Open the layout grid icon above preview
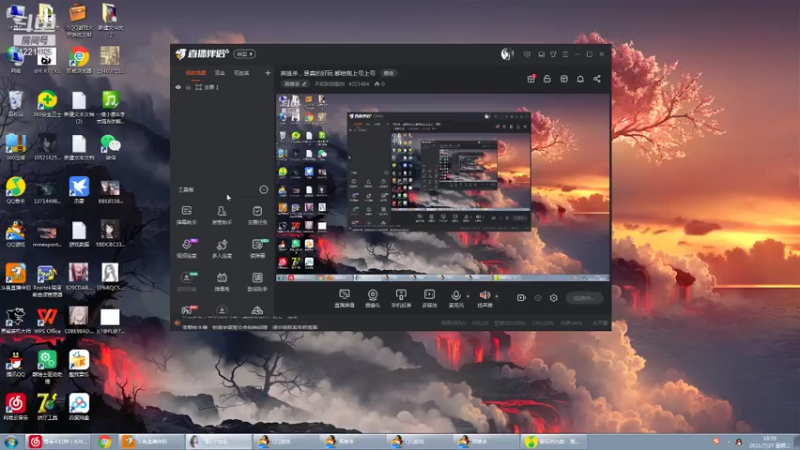Image resolution: width=800 pixels, height=450 pixels. [564, 79]
